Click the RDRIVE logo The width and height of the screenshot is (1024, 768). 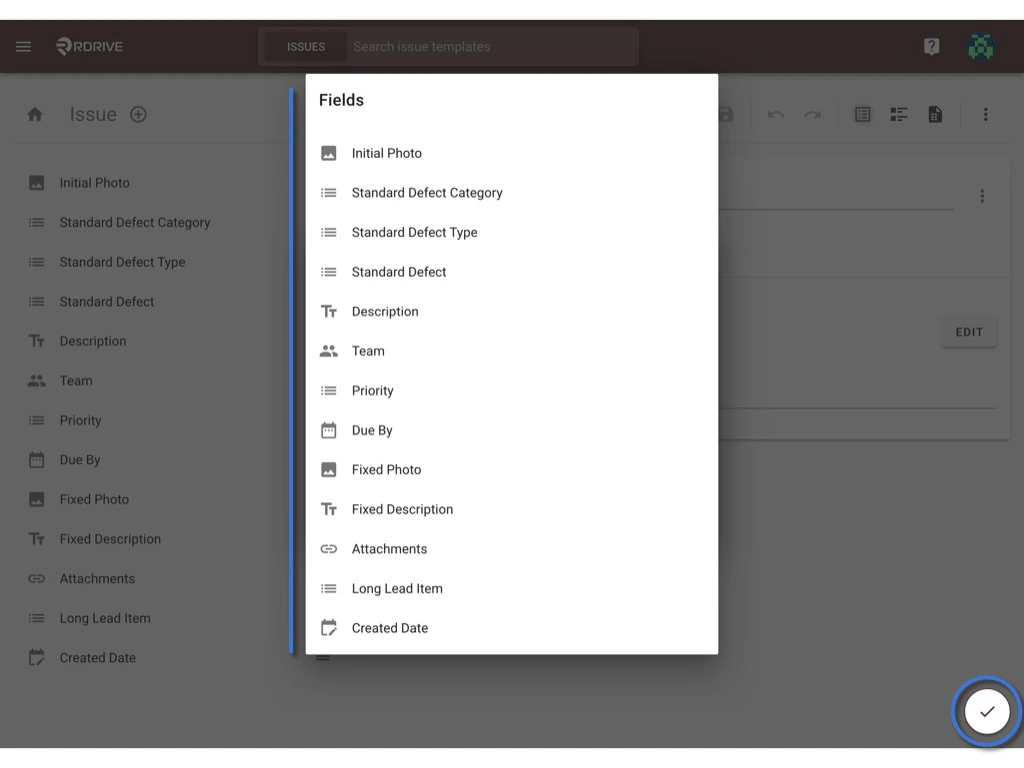(89, 46)
